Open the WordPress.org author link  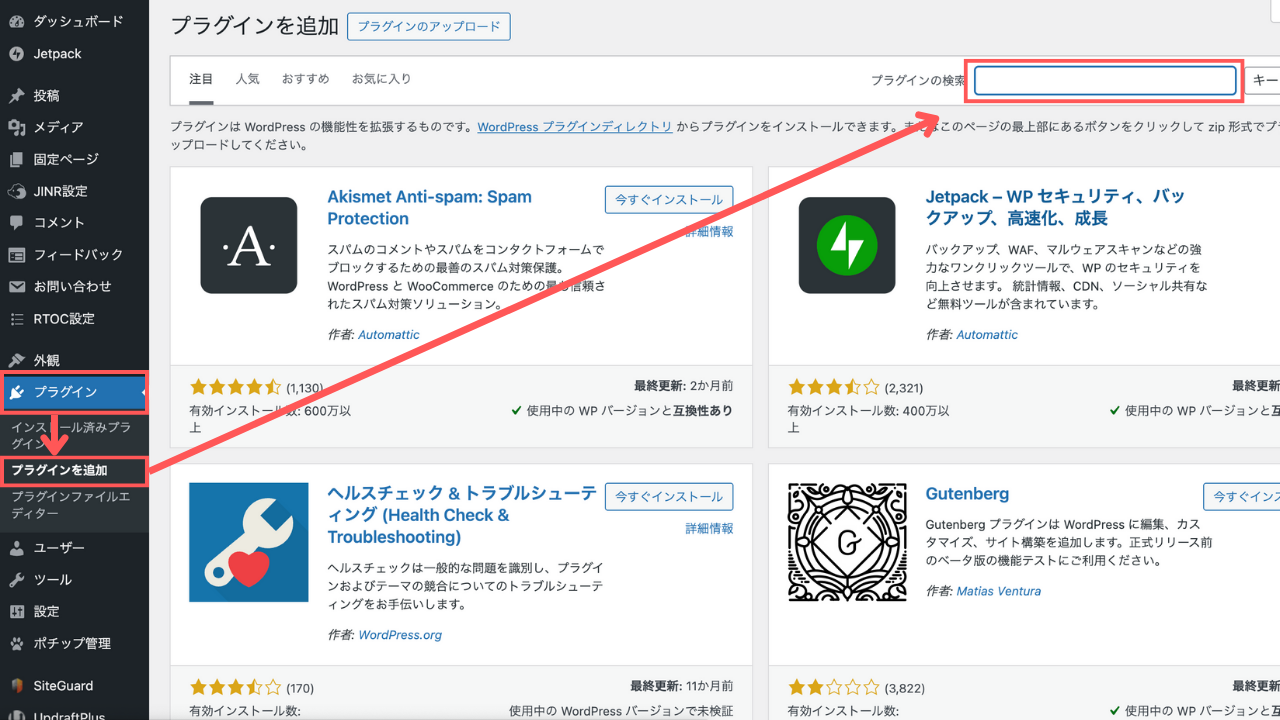(x=400, y=635)
